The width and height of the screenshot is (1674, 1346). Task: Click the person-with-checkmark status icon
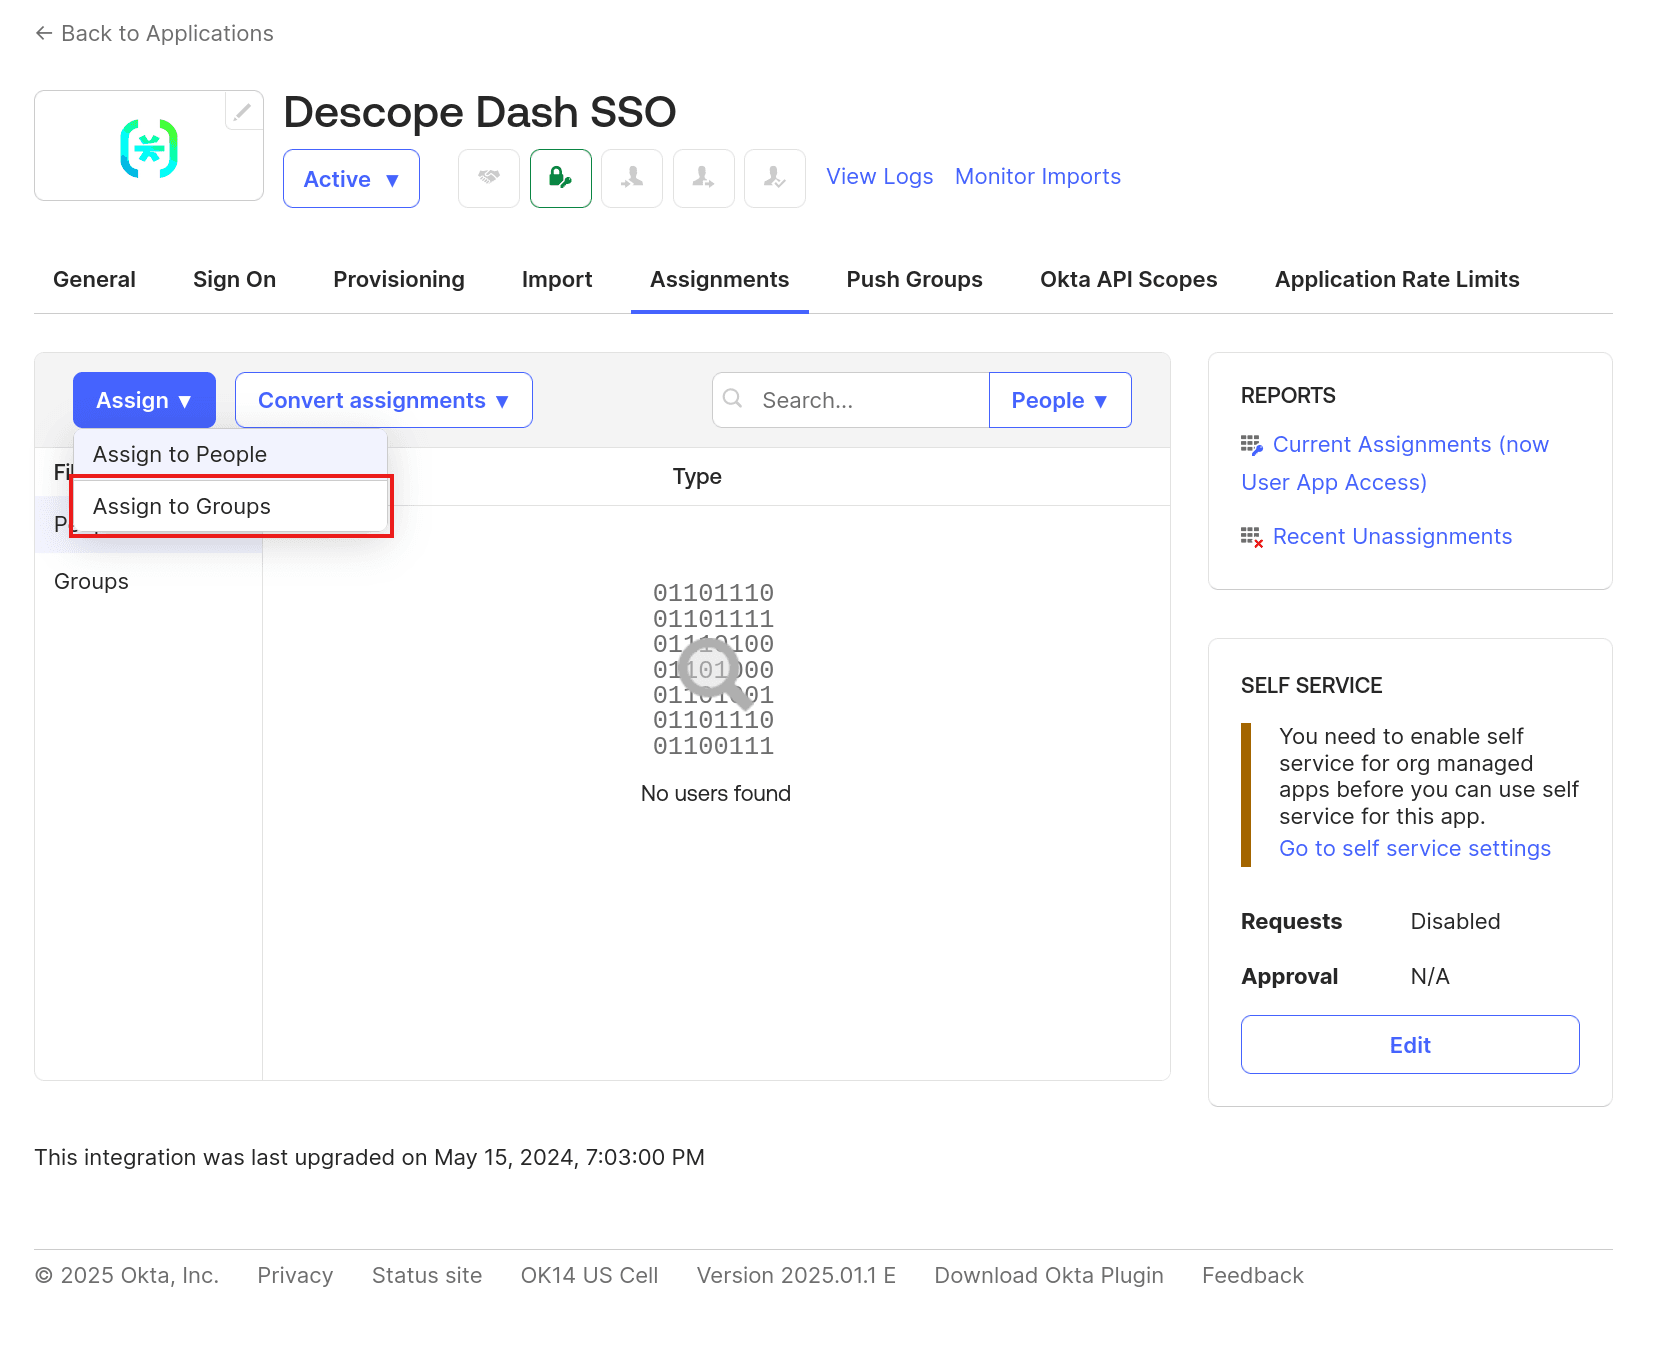click(x=775, y=178)
